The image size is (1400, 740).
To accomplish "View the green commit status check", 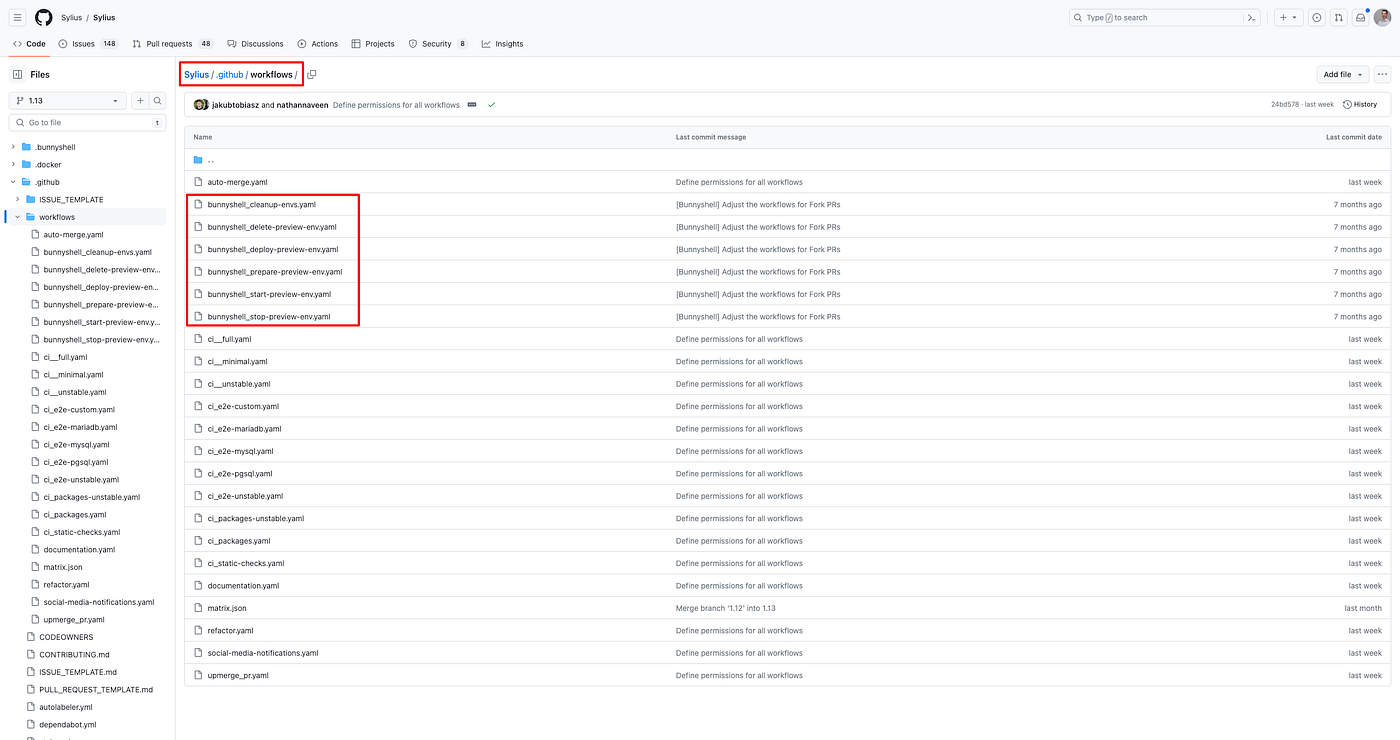I will [x=492, y=104].
